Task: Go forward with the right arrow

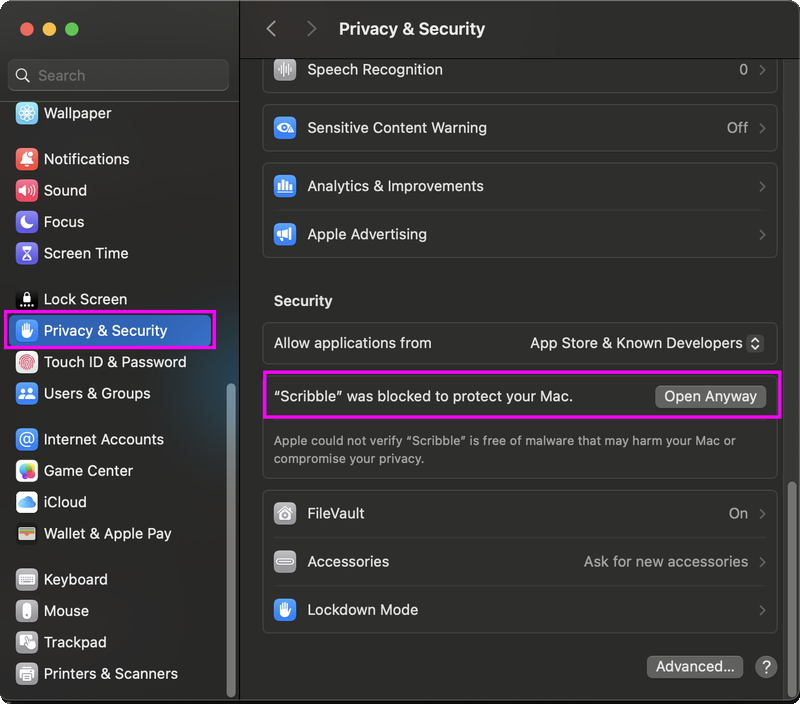Action: coord(311,29)
